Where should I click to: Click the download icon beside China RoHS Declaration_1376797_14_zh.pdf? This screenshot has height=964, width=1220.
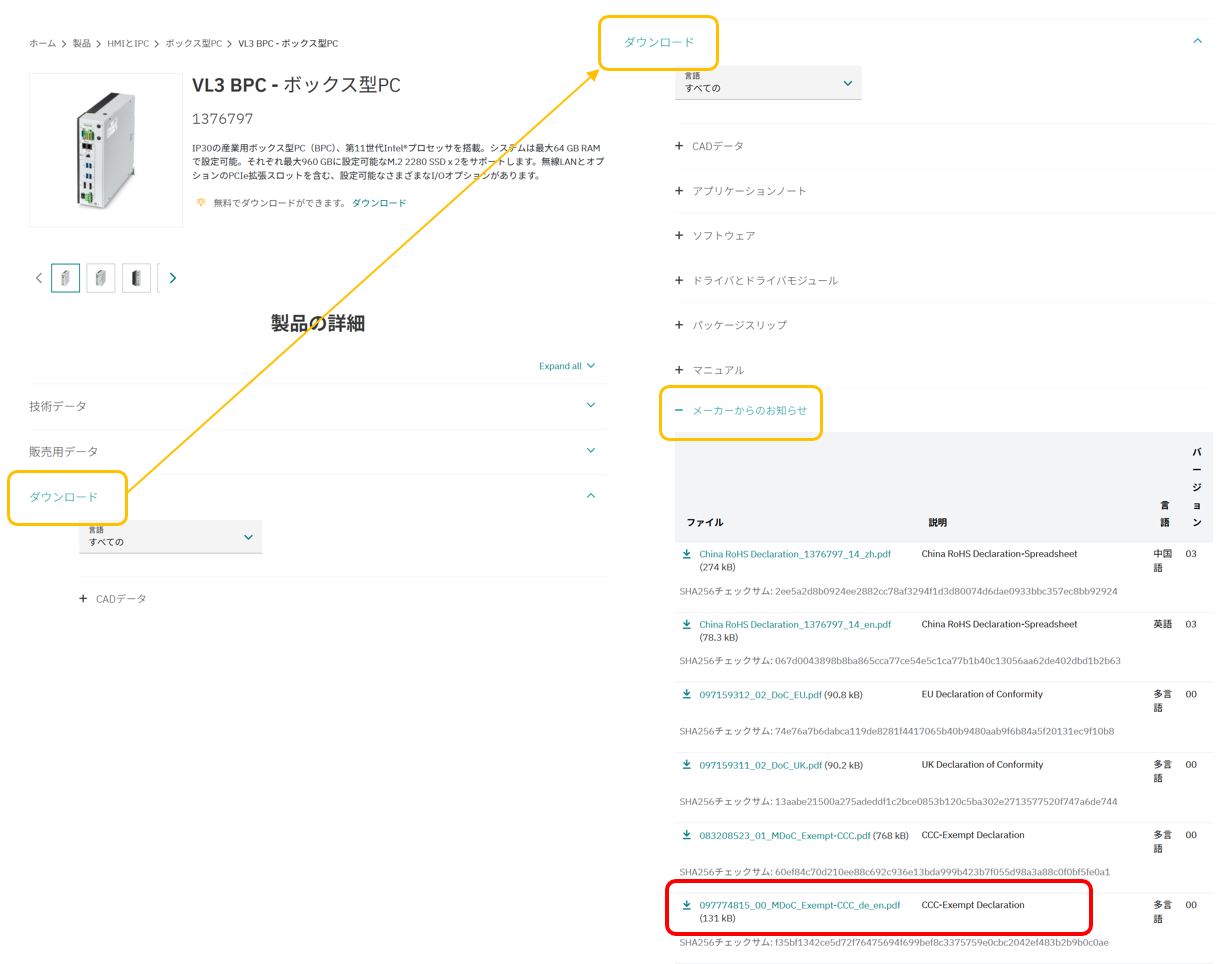tap(686, 553)
